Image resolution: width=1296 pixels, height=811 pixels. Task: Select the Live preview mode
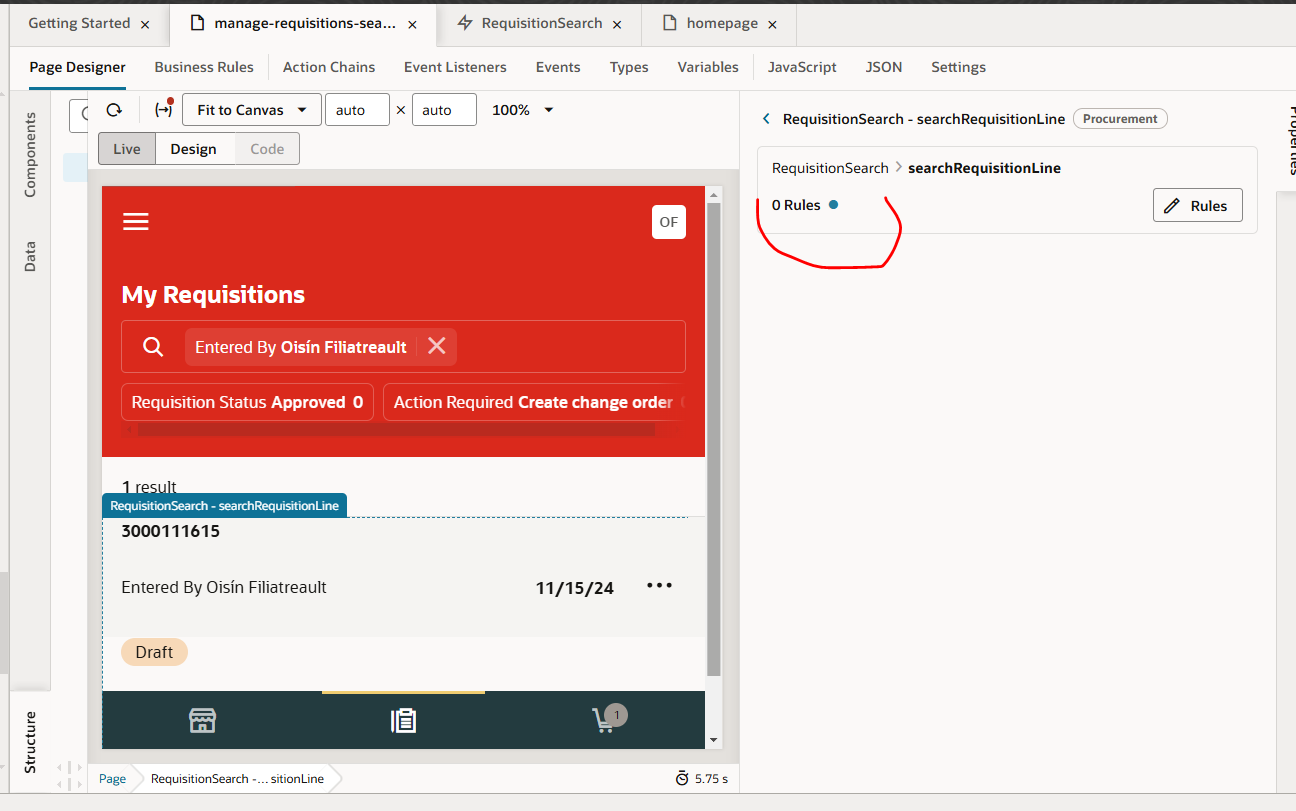[126, 148]
